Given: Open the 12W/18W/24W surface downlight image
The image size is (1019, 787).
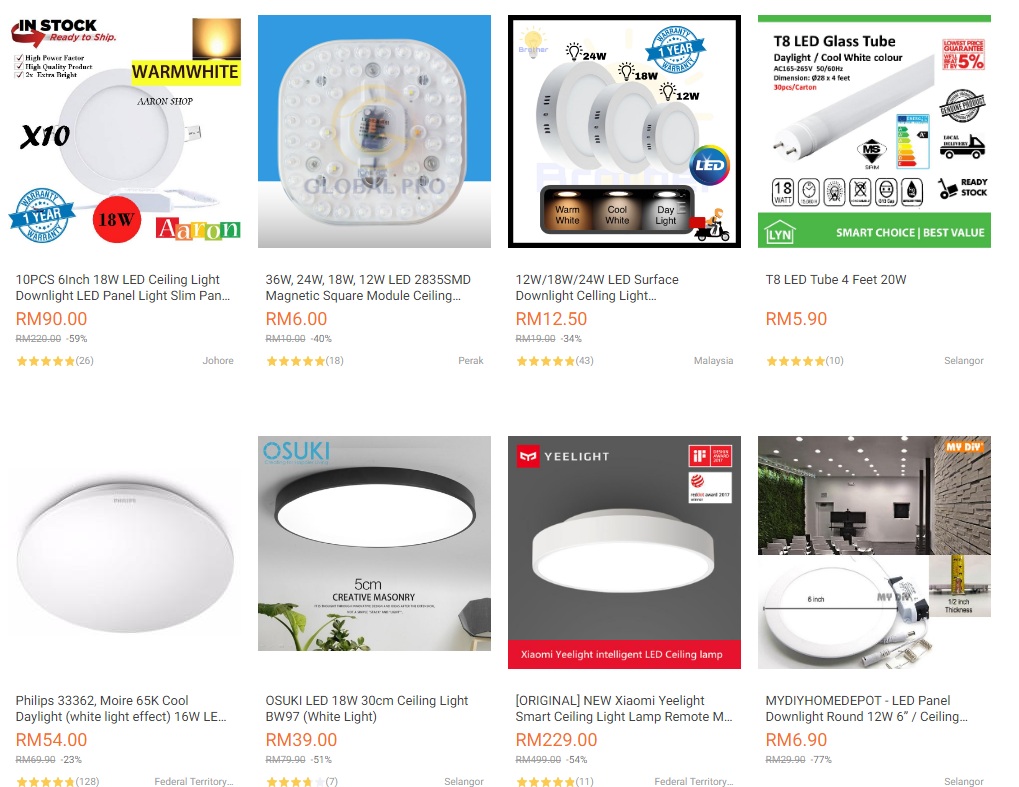Looking at the screenshot, I should (x=625, y=131).
